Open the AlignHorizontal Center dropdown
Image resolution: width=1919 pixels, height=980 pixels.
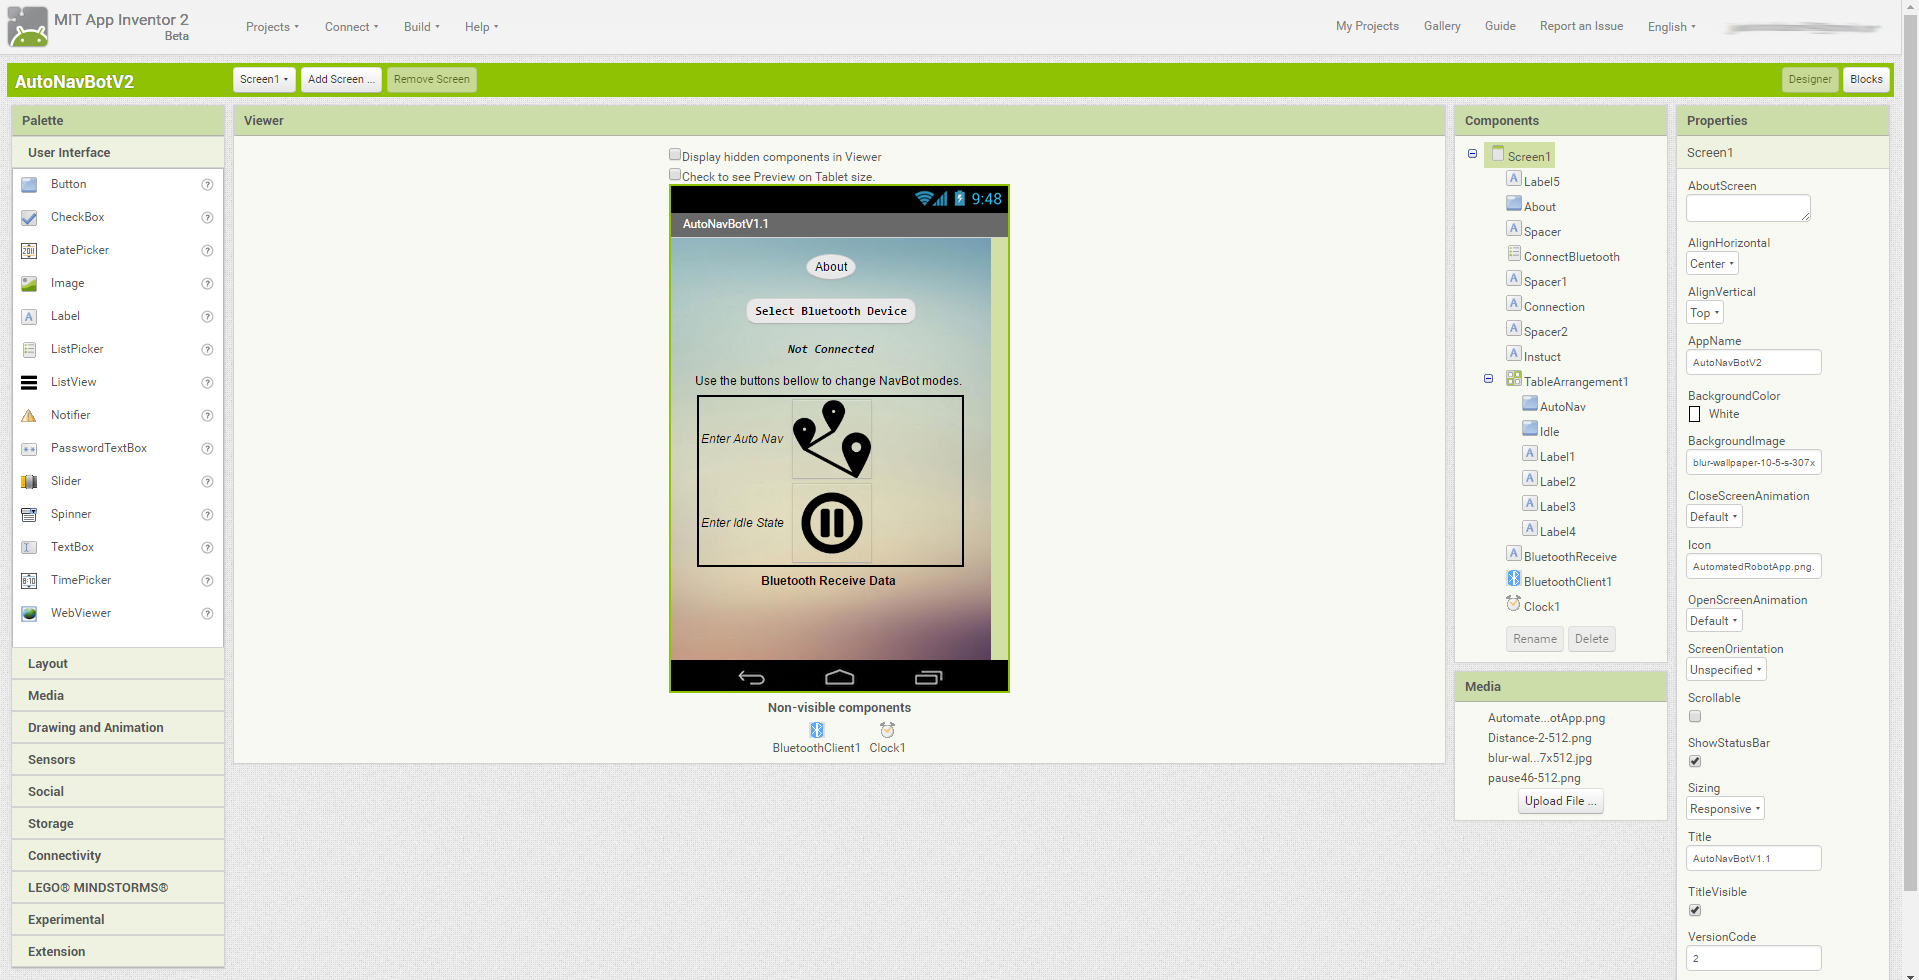pos(1712,264)
